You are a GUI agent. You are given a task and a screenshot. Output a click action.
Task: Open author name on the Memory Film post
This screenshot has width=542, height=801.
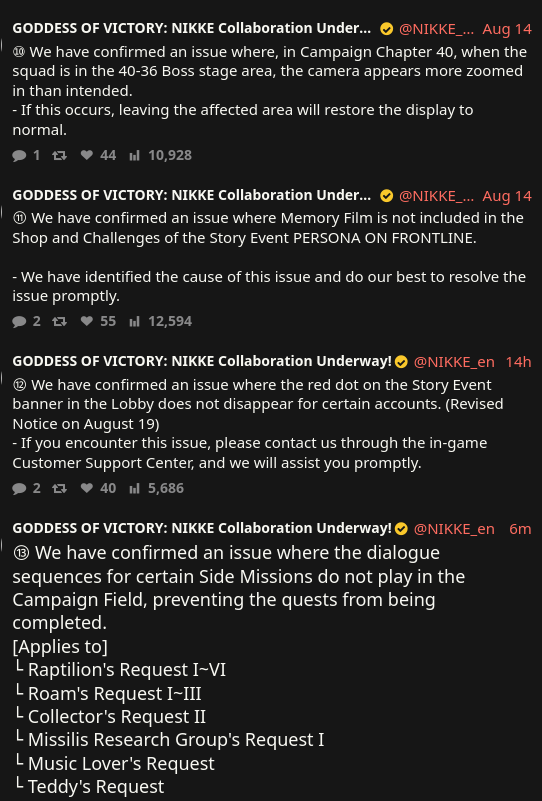point(192,195)
